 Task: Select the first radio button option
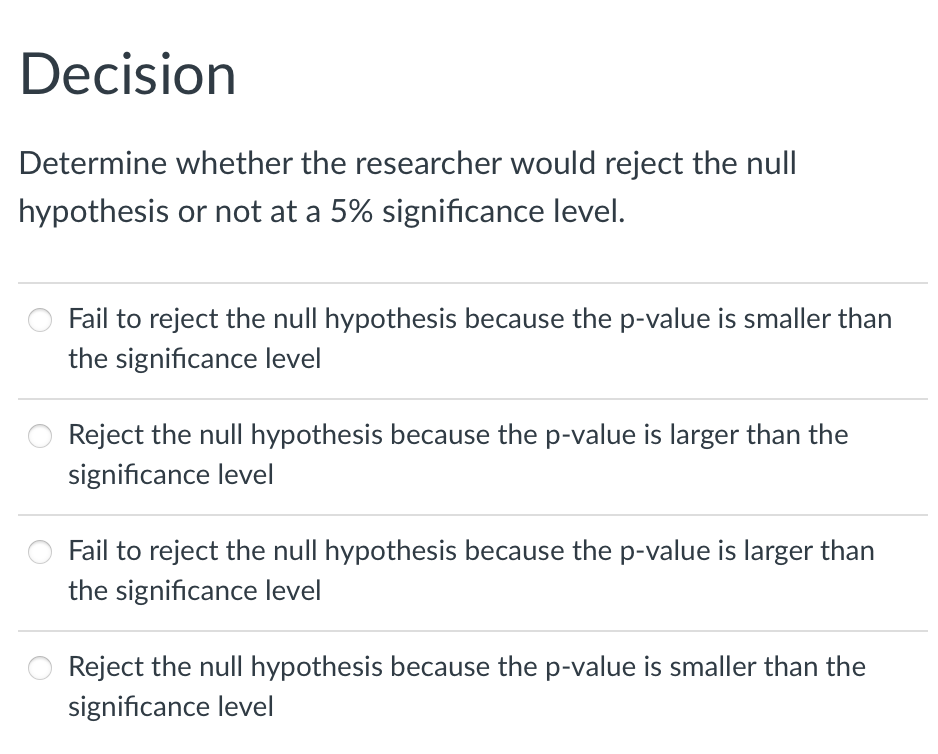pos(40,320)
